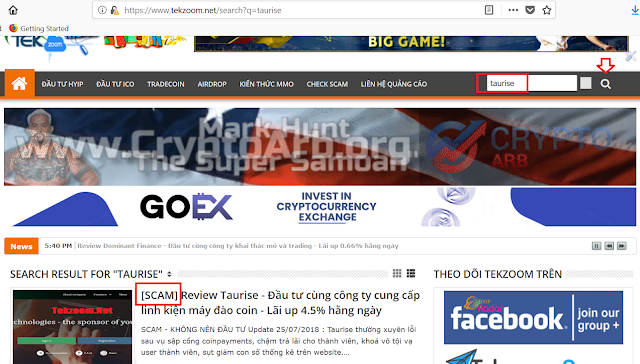The width and height of the screenshot is (640, 364).
Task: Expand the search result sort arrows
Action: click(169, 274)
